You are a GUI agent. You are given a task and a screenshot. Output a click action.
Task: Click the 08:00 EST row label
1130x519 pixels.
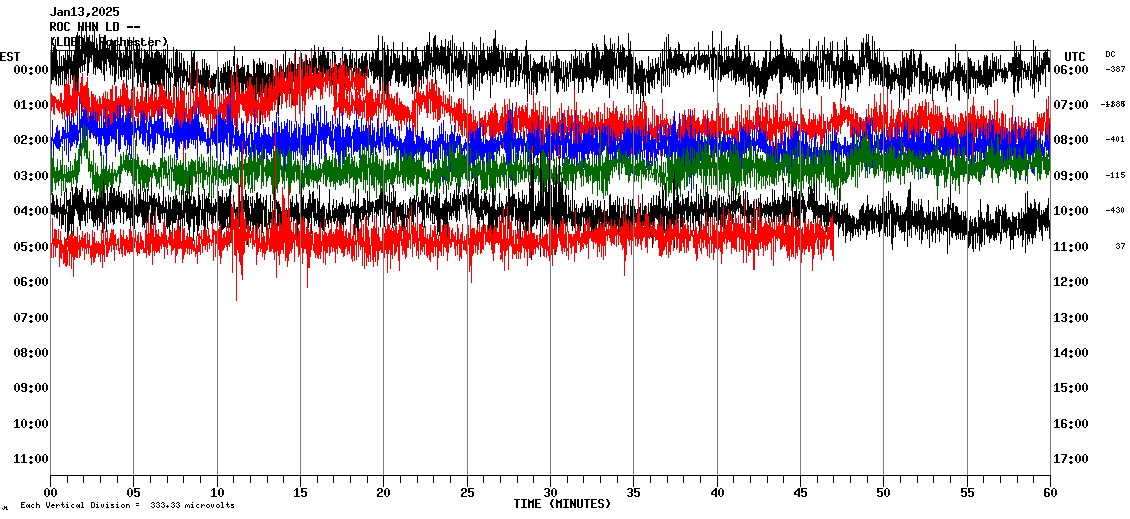pos(31,353)
